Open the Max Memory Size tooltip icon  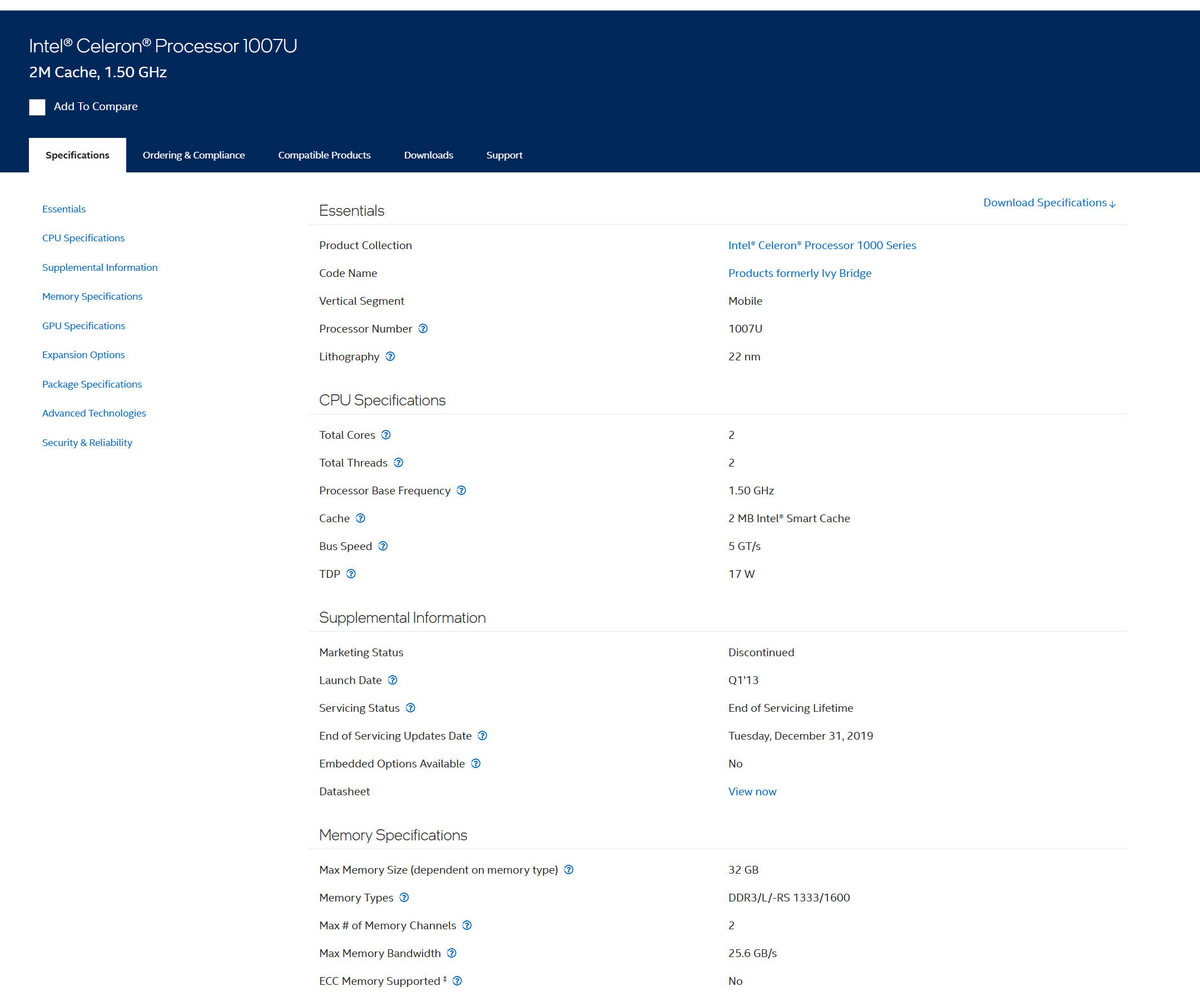pos(569,870)
